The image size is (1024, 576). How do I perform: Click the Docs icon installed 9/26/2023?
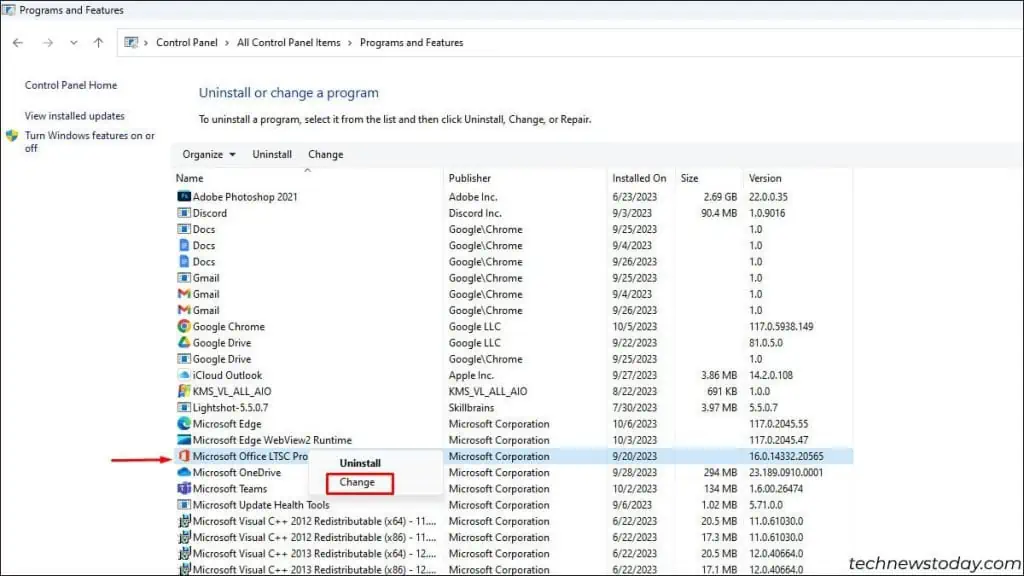(x=184, y=261)
